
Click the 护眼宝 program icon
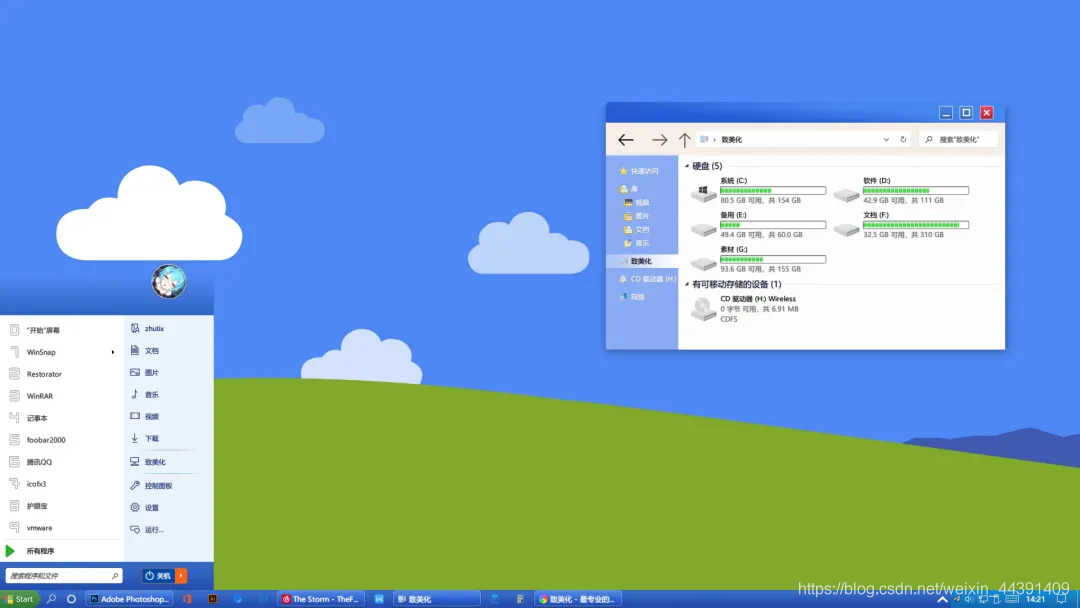14,506
